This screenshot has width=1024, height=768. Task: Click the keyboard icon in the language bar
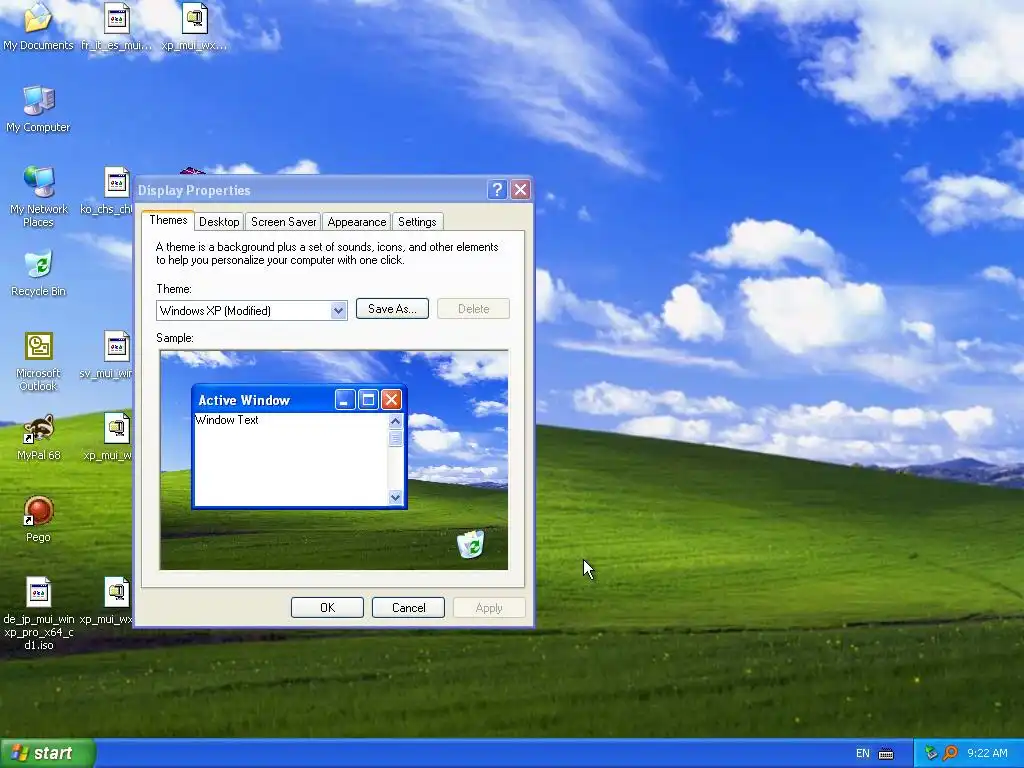tap(886, 754)
